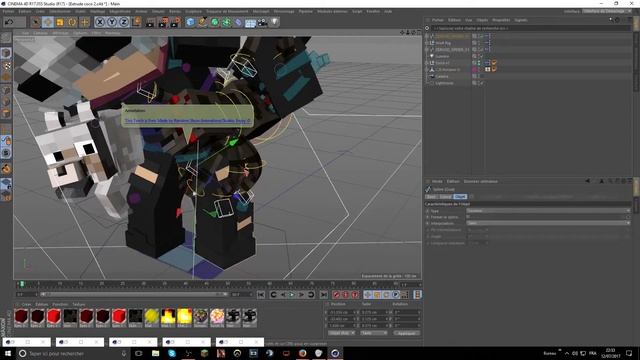The width and height of the screenshot is (640, 360).
Task: Open the Fichier main menu
Action: [8, 11]
